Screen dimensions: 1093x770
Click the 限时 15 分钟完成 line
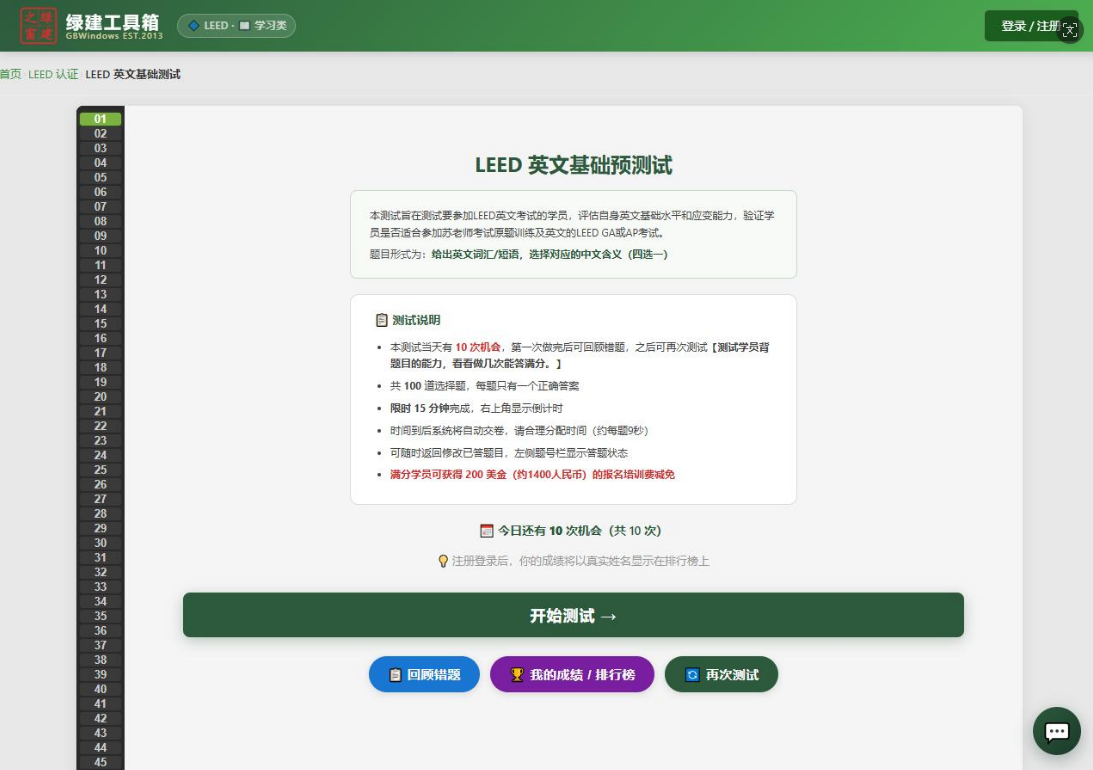pos(476,408)
